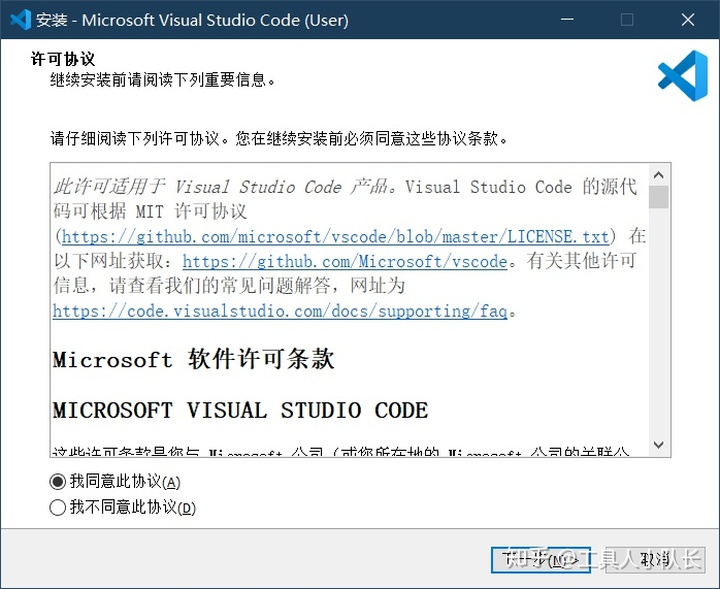
Task: Click the Next (N) button
Action: tap(541, 560)
